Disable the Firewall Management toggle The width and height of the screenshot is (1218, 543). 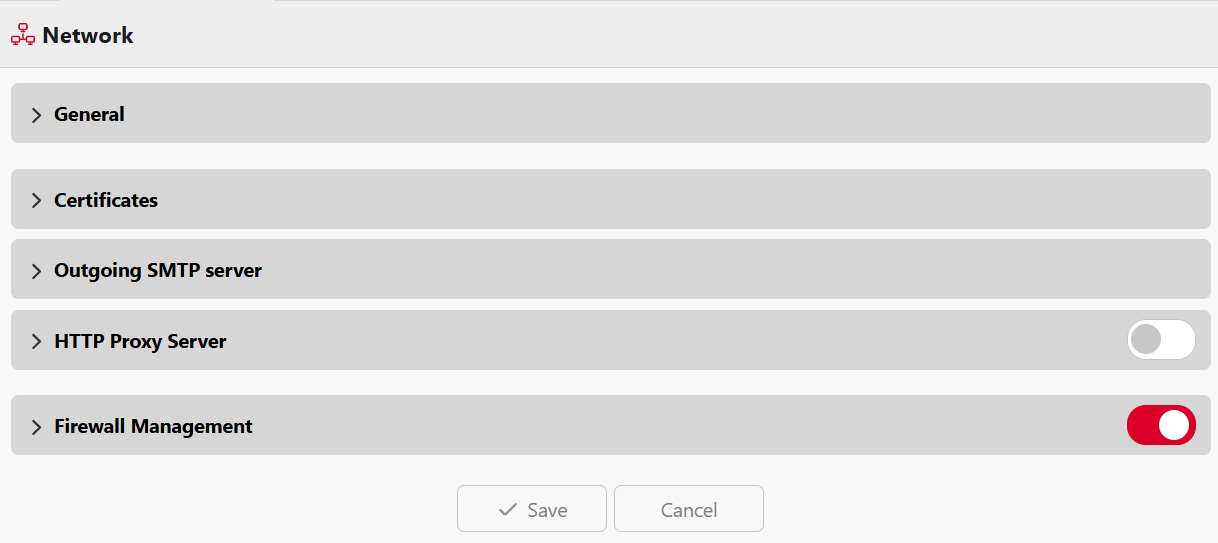tap(1160, 425)
